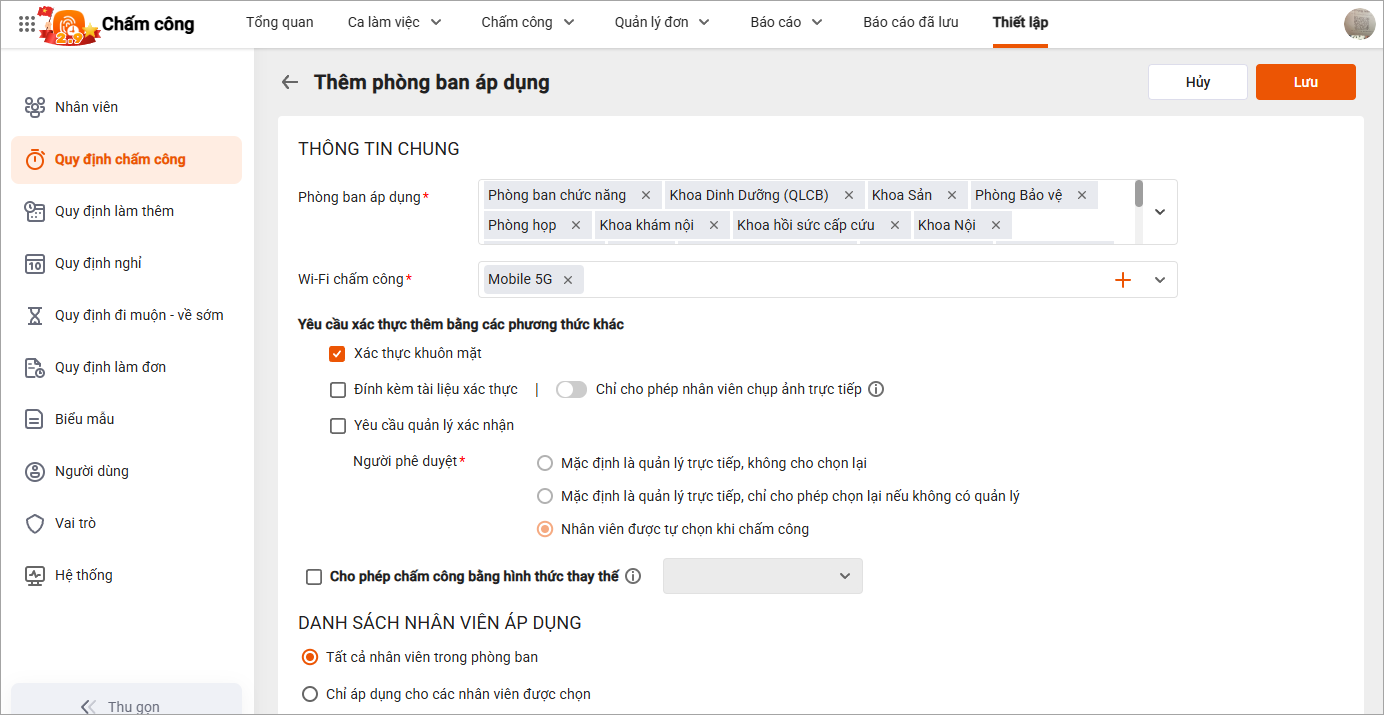The width and height of the screenshot is (1384, 715).
Task: Click the Người dùng sidebar label
Action: [92, 471]
